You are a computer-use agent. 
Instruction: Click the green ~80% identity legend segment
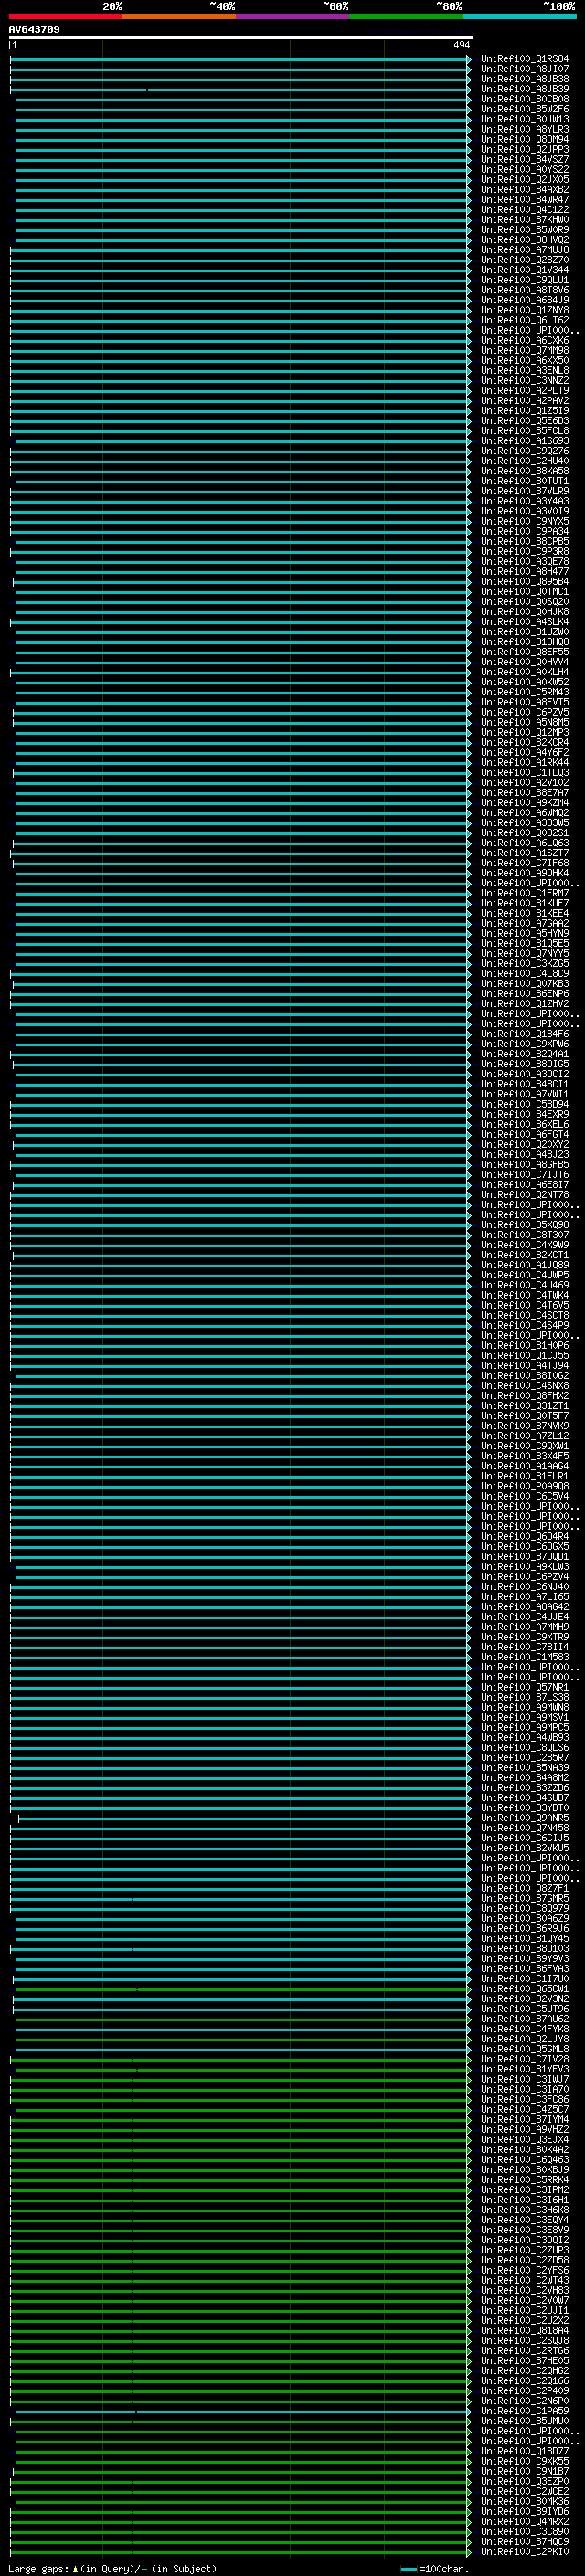[406, 16]
